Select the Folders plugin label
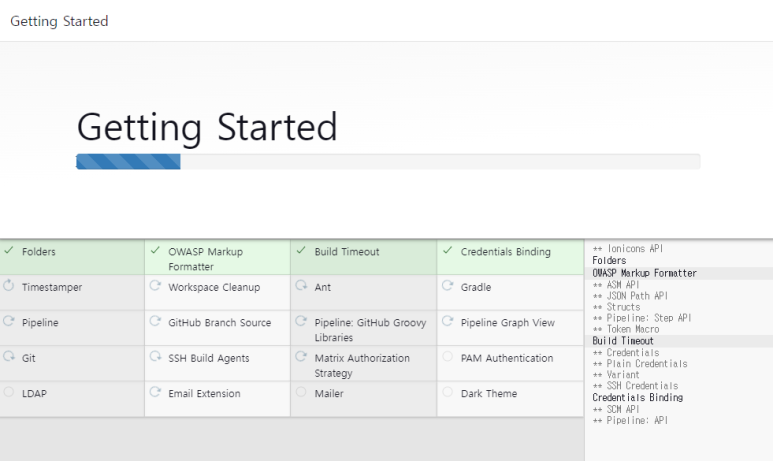This screenshot has width=773, height=461. (x=39, y=251)
